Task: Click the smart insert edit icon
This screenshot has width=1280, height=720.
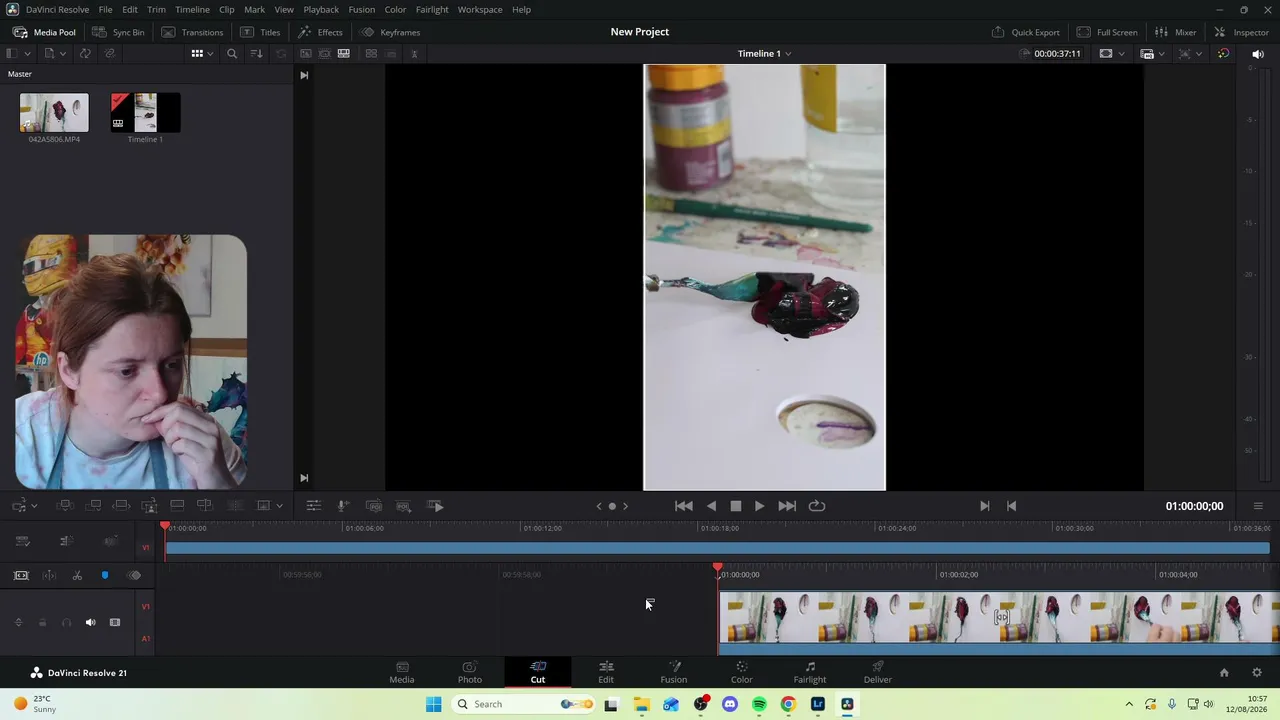Action: tap(65, 506)
